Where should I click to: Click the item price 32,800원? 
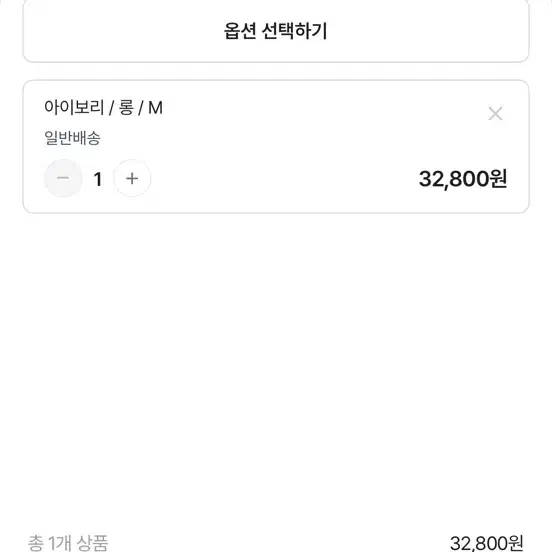pyautogui.click(x=463, y=179)
